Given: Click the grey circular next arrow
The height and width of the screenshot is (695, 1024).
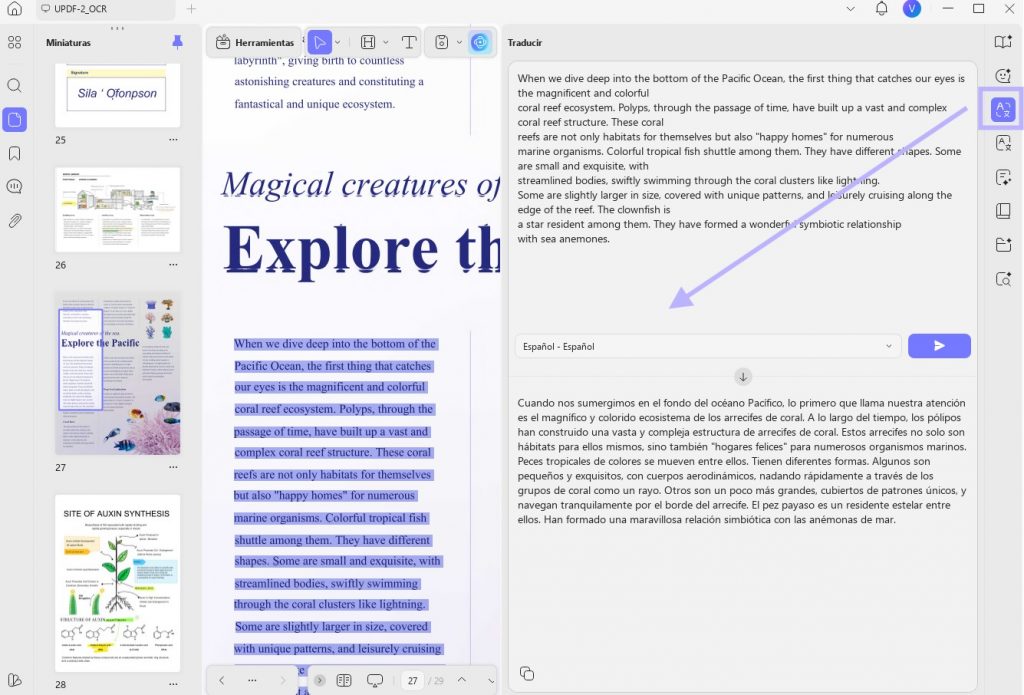Looking at the screenshot, I should pyautogui.click(x=319, y=681).
